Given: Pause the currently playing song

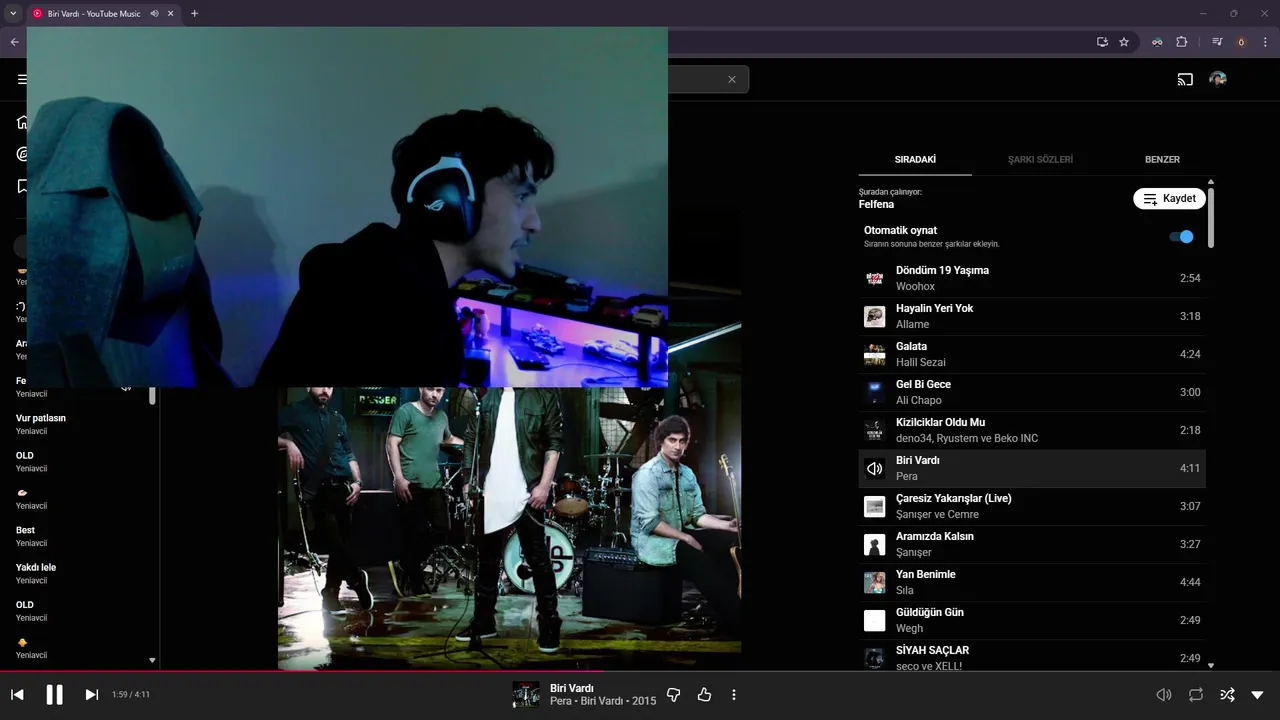Looking at the screenshot, I should point(54,694).
